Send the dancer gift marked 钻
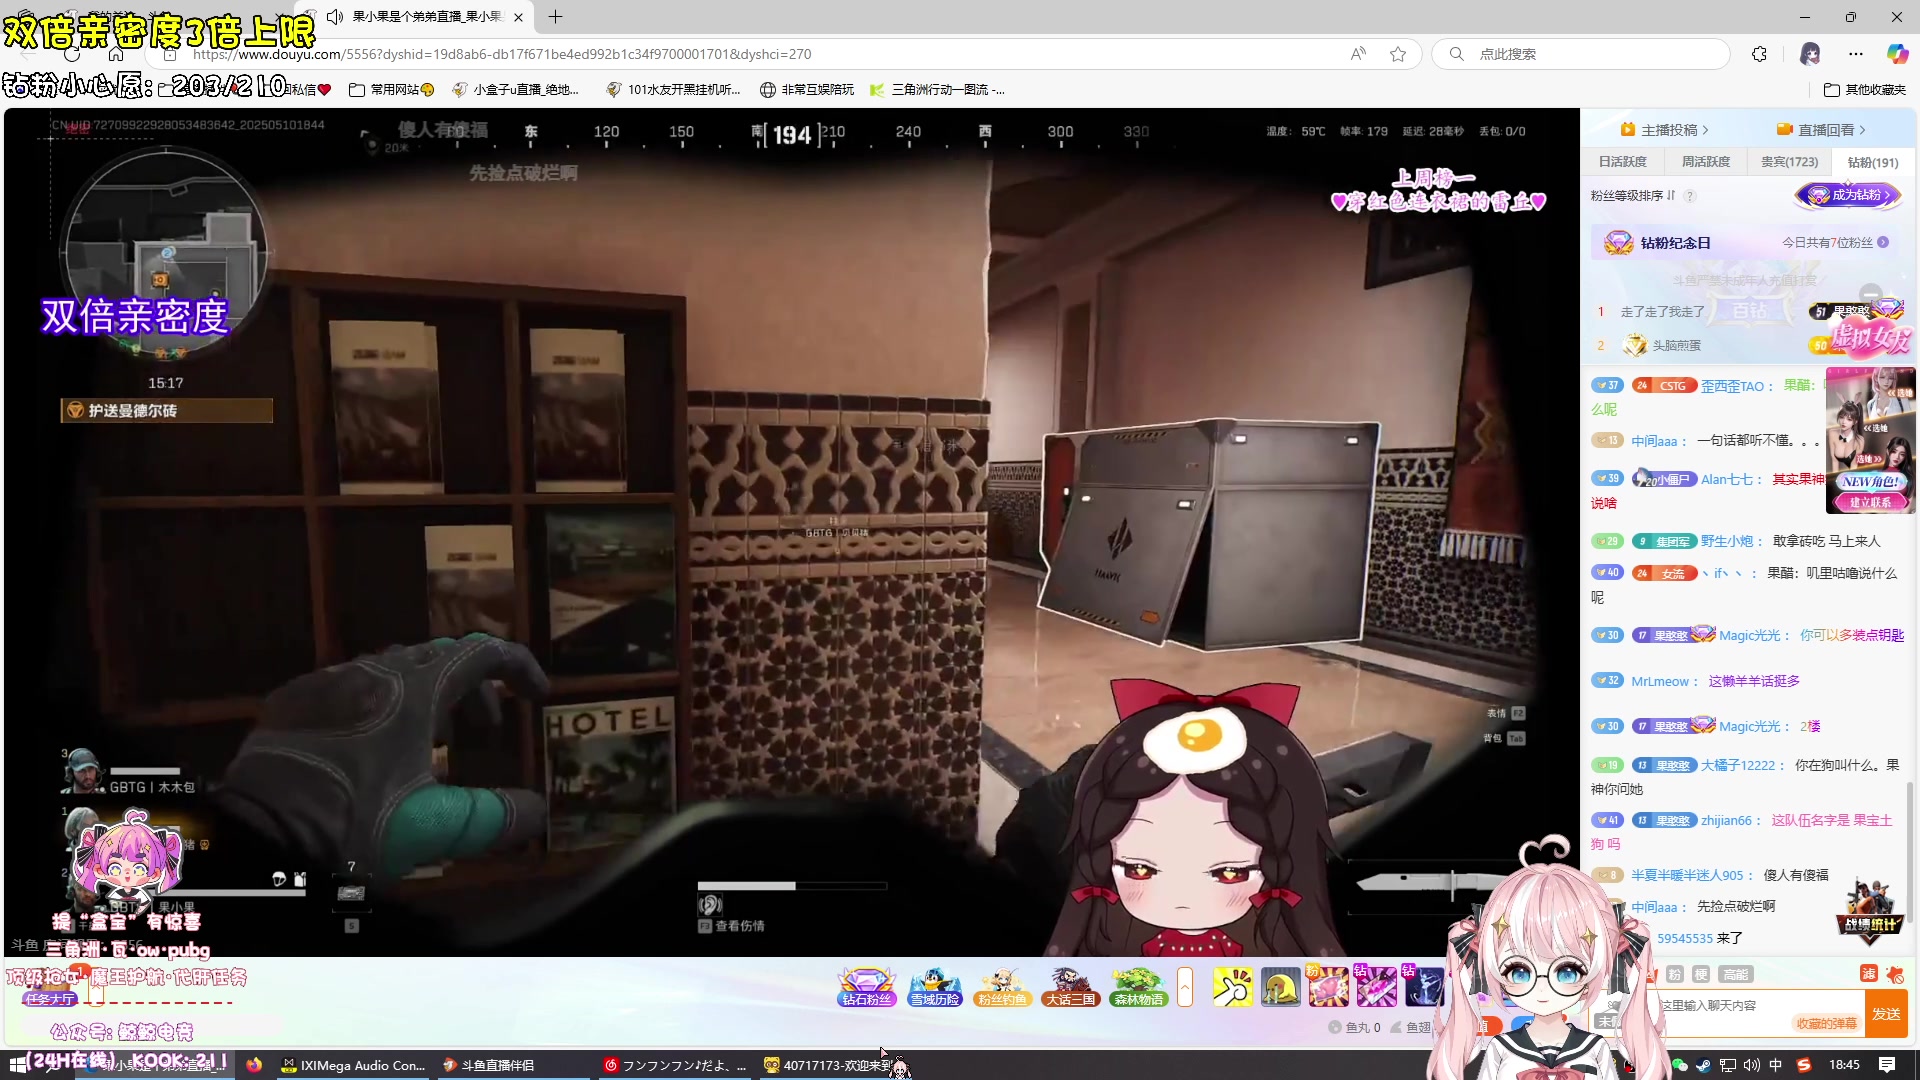The image size is (1920, 1080). tap(1424, 987)
